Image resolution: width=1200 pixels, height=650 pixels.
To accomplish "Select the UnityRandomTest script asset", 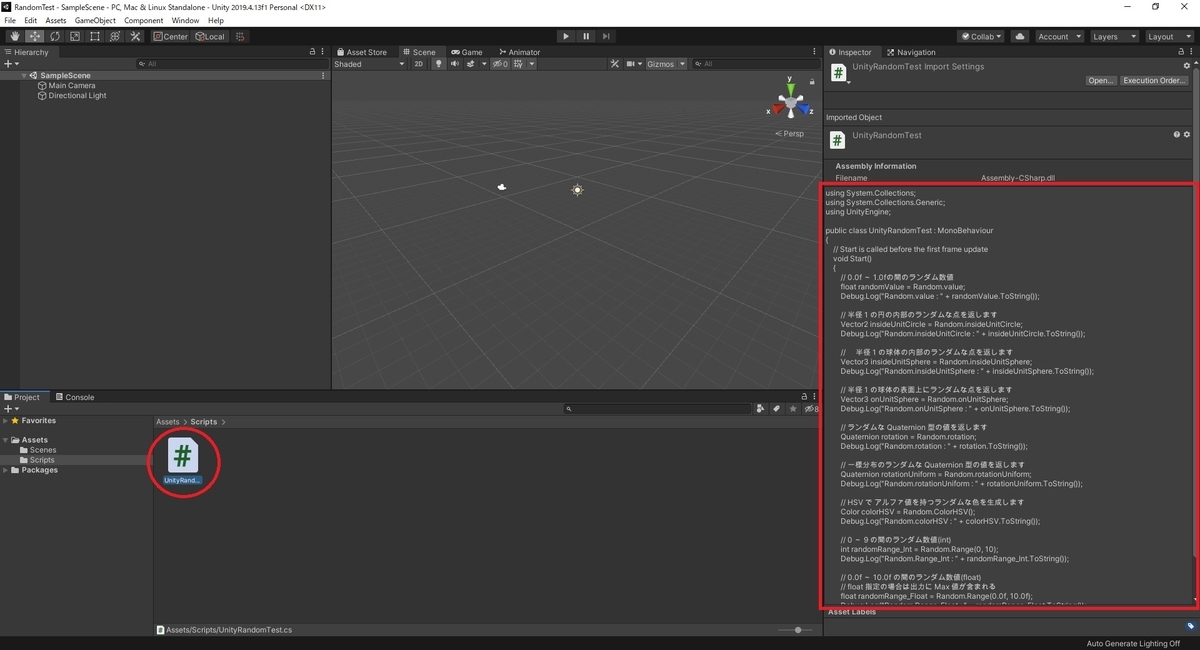I will 183,461.
